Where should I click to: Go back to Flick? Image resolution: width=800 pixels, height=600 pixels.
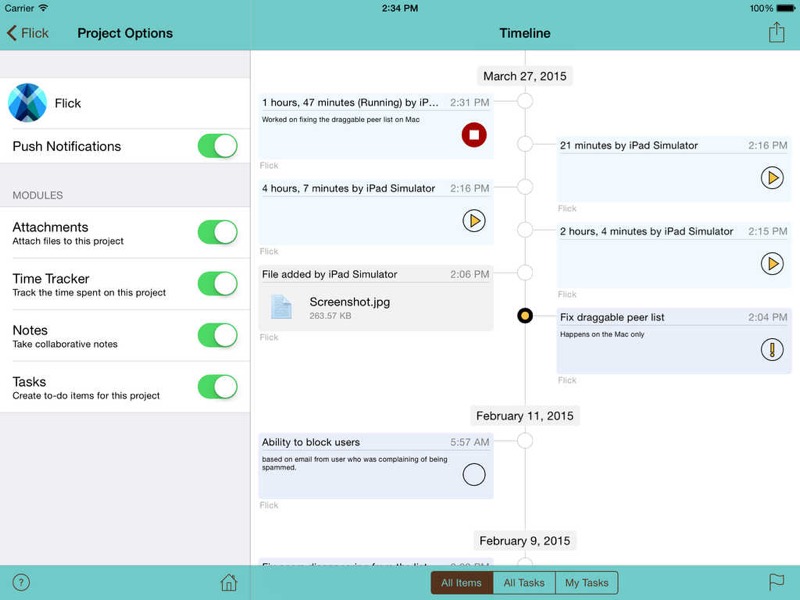(28, 33)
